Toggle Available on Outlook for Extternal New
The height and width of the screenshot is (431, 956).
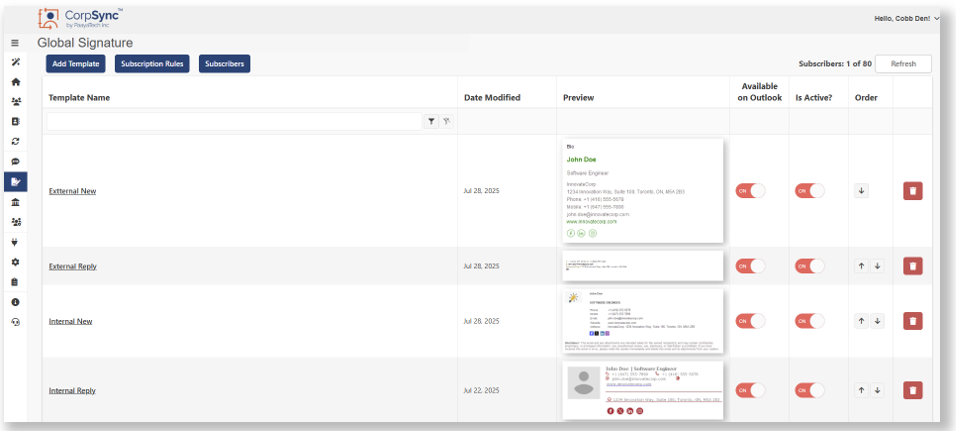tap(751, 191)
